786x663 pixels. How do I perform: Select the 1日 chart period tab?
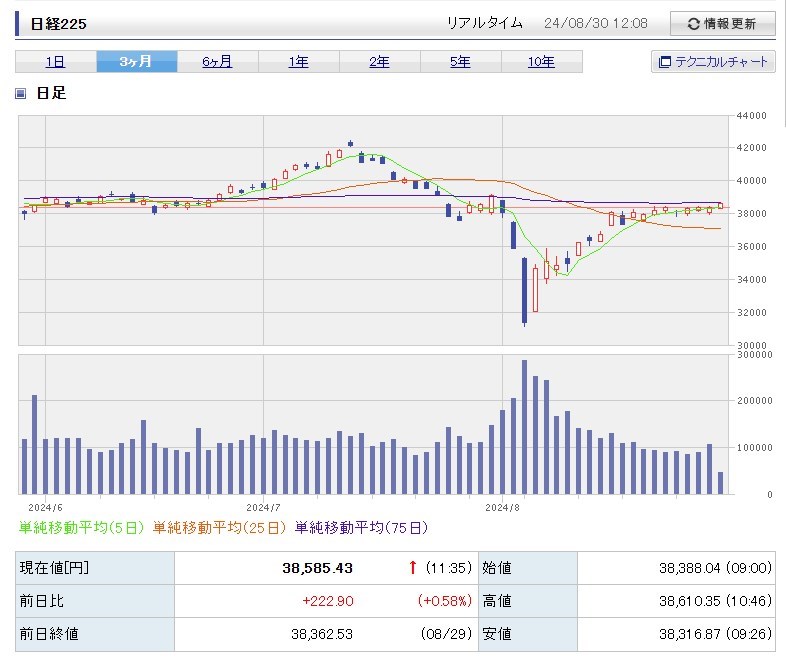(56, 62)
